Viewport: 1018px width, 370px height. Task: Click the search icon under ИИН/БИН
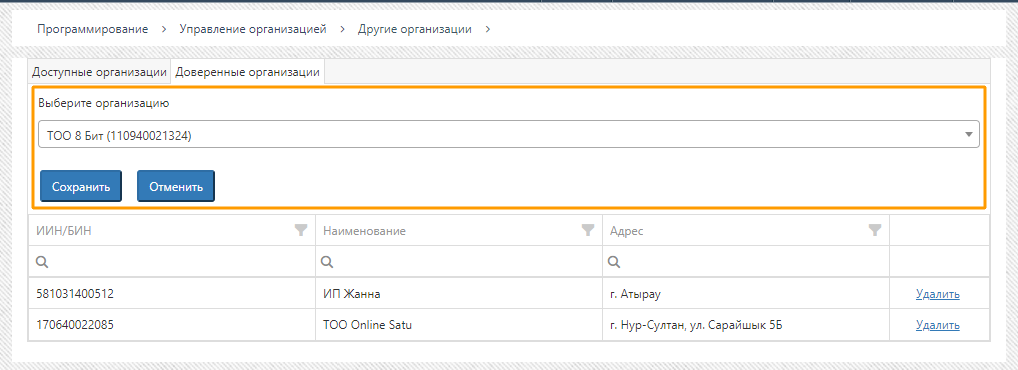point(41,262)
